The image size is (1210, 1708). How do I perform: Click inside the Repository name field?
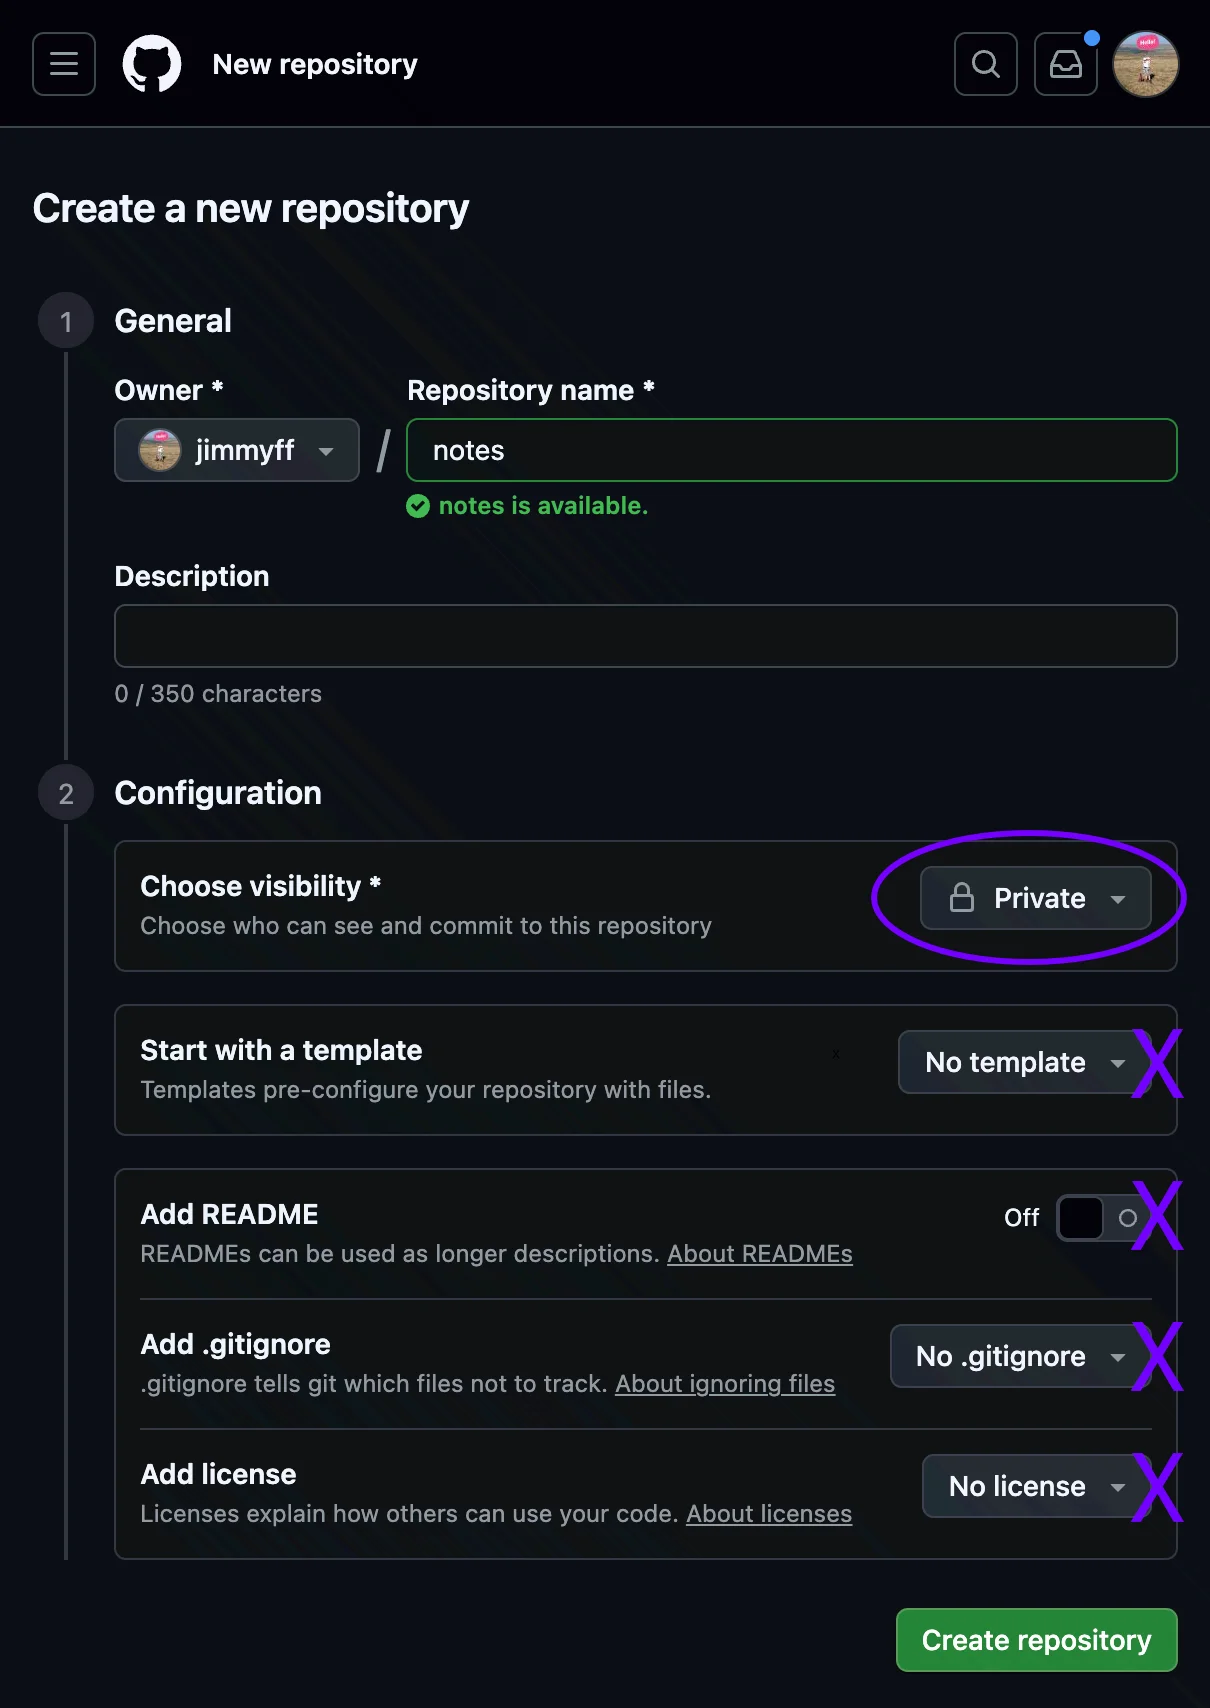click(790, 450)
